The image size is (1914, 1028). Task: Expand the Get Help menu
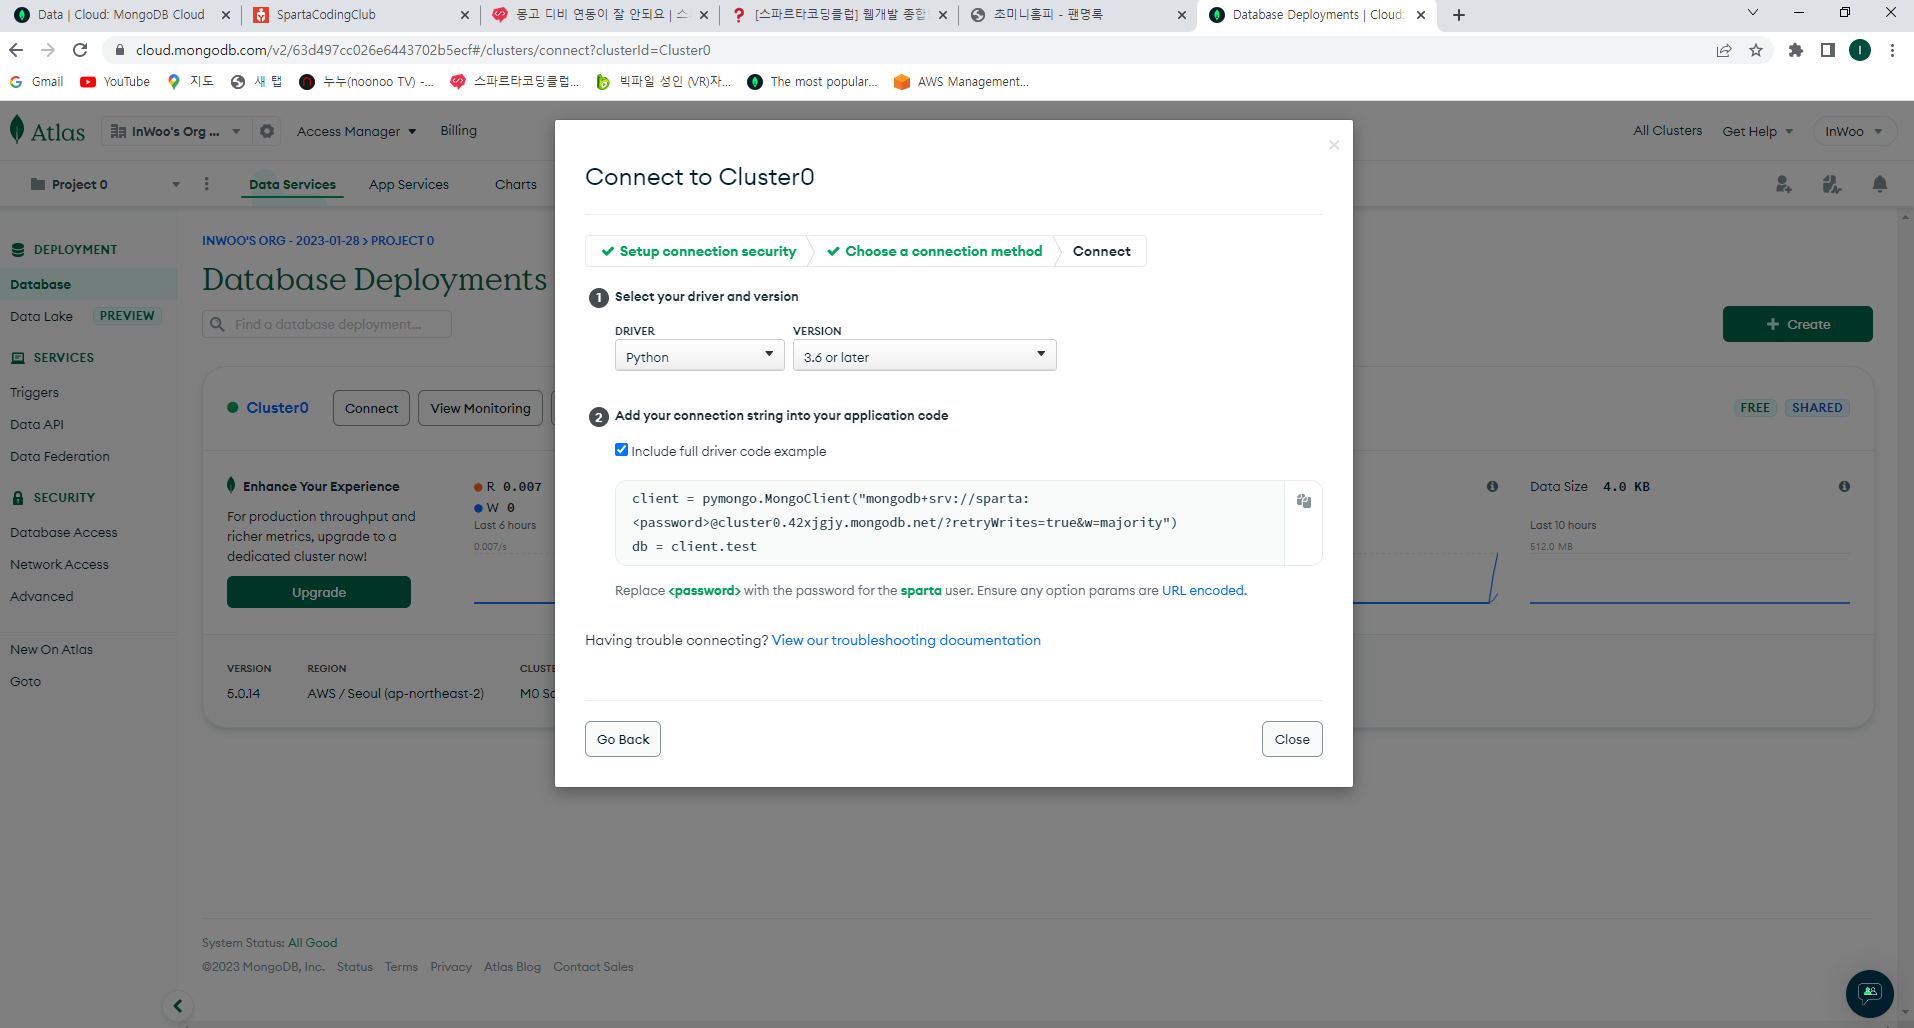point(1757,131)
